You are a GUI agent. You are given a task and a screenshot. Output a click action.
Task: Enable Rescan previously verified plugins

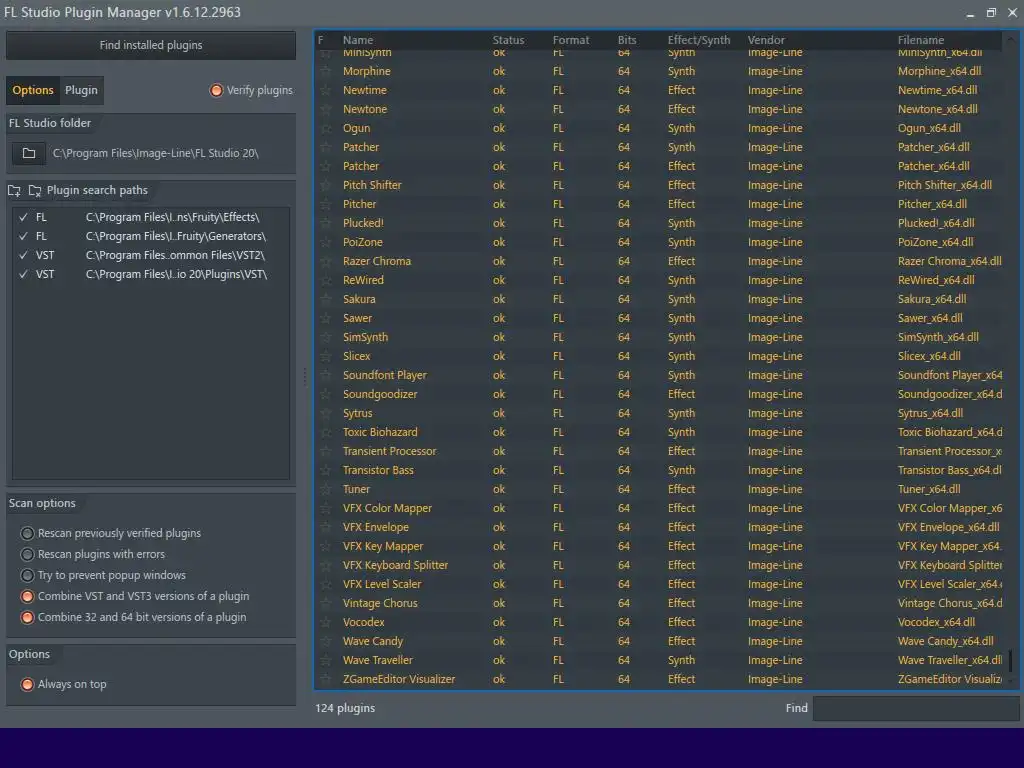27,534
